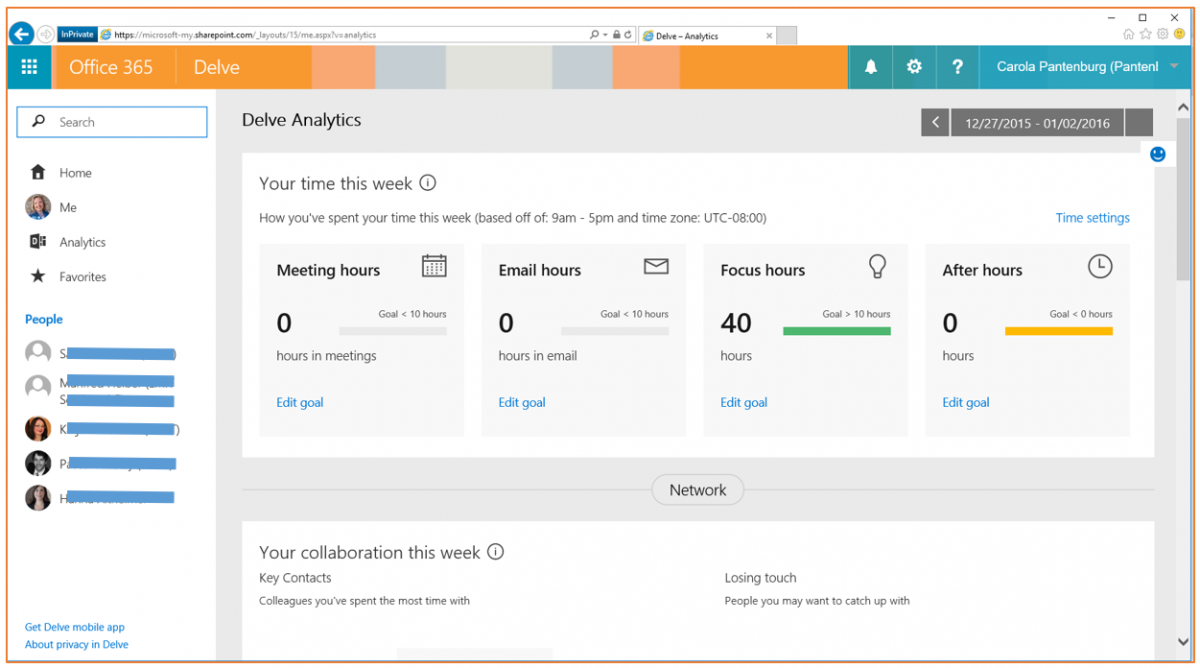1200x668 pixels.
Task: Click the date range 12/27/2015 - 01/02/2016
Action: pyautogui.click(x=1037, y=123)
